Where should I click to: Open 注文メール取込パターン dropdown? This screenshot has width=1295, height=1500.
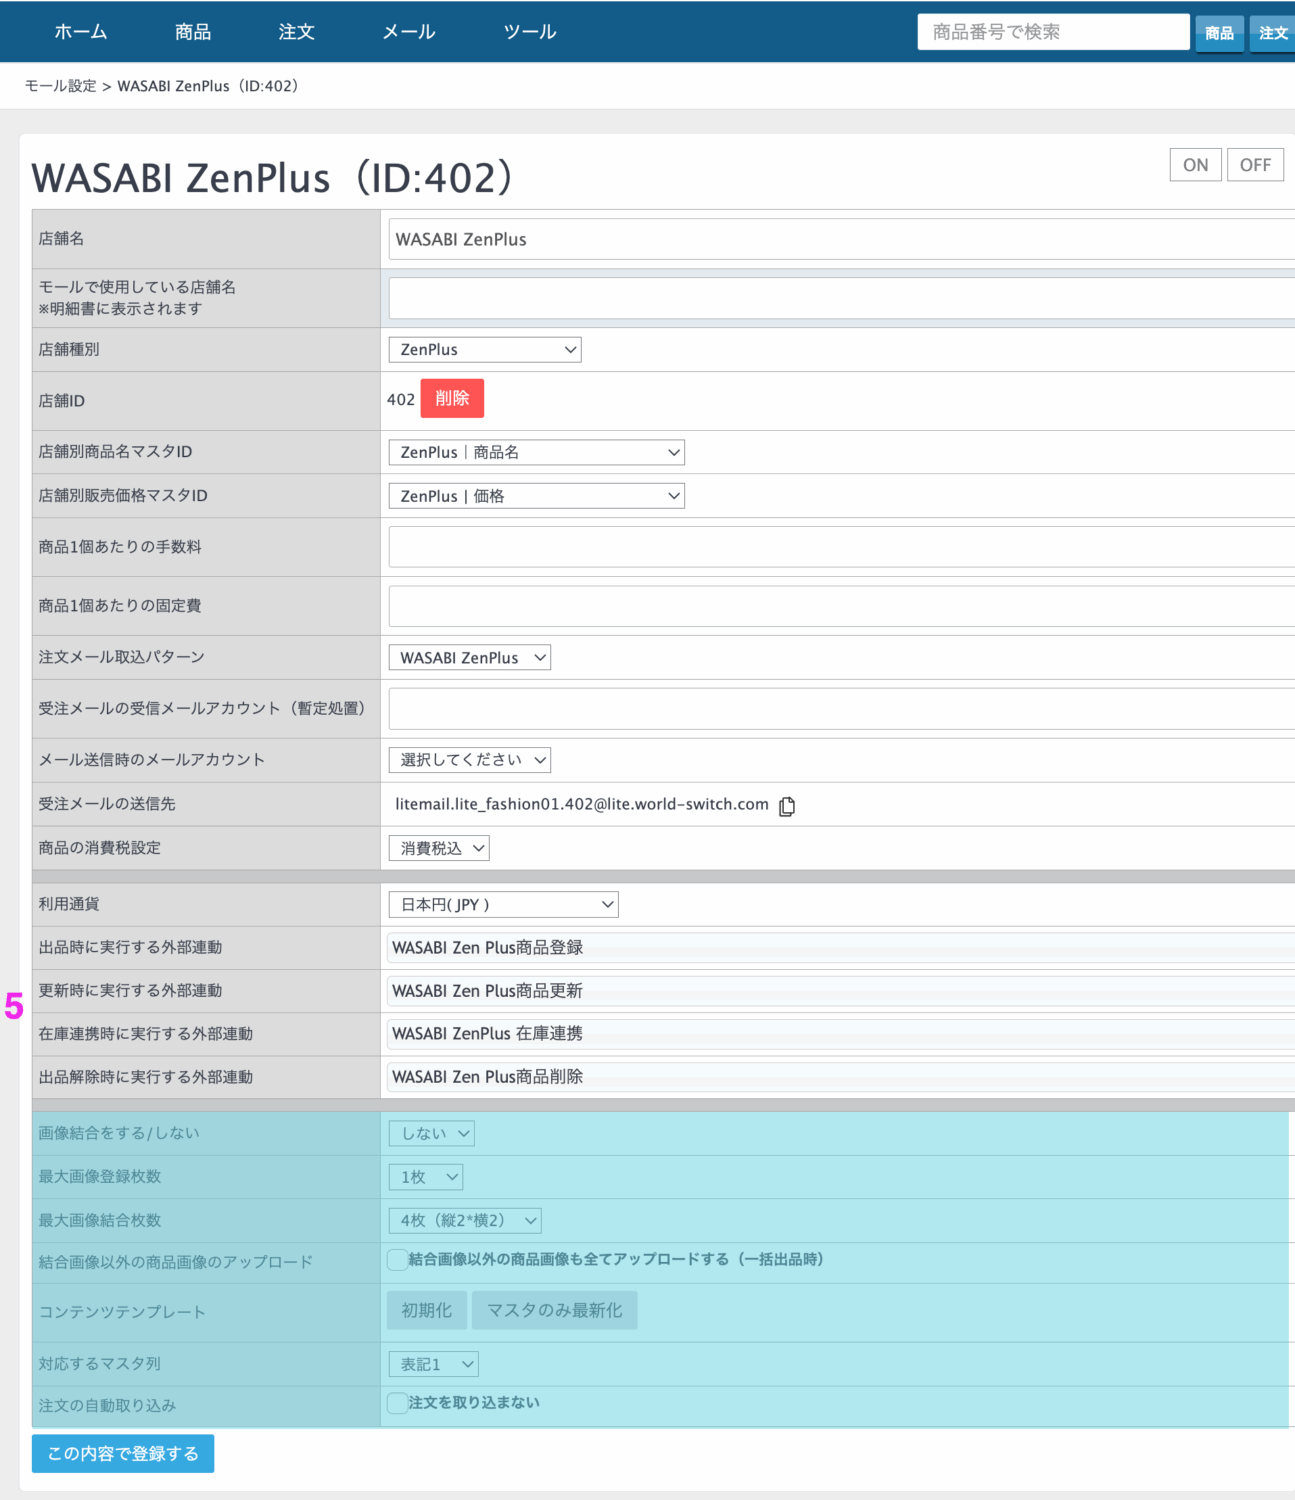click(x=470, y=658)
